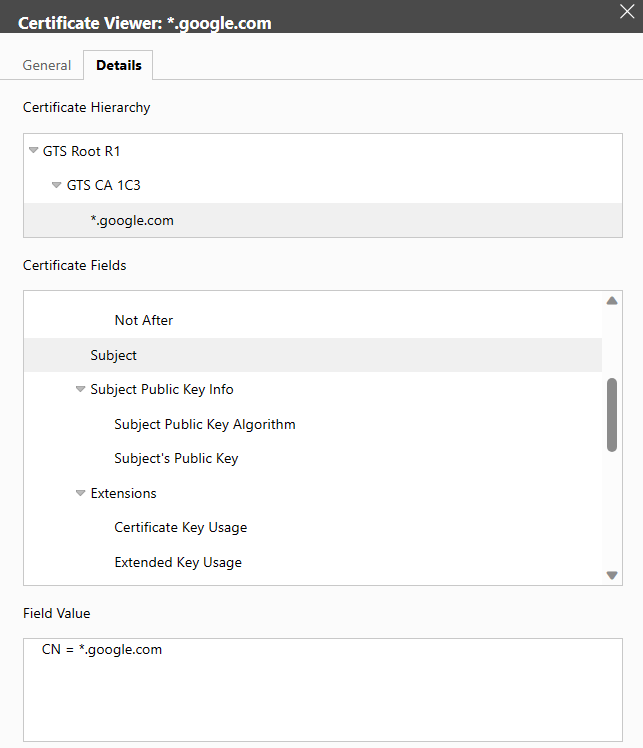The width and height of the screenshot is (643, 748).
Task: Select the Extended Key Usage field
Action: [x=178, y=562]
